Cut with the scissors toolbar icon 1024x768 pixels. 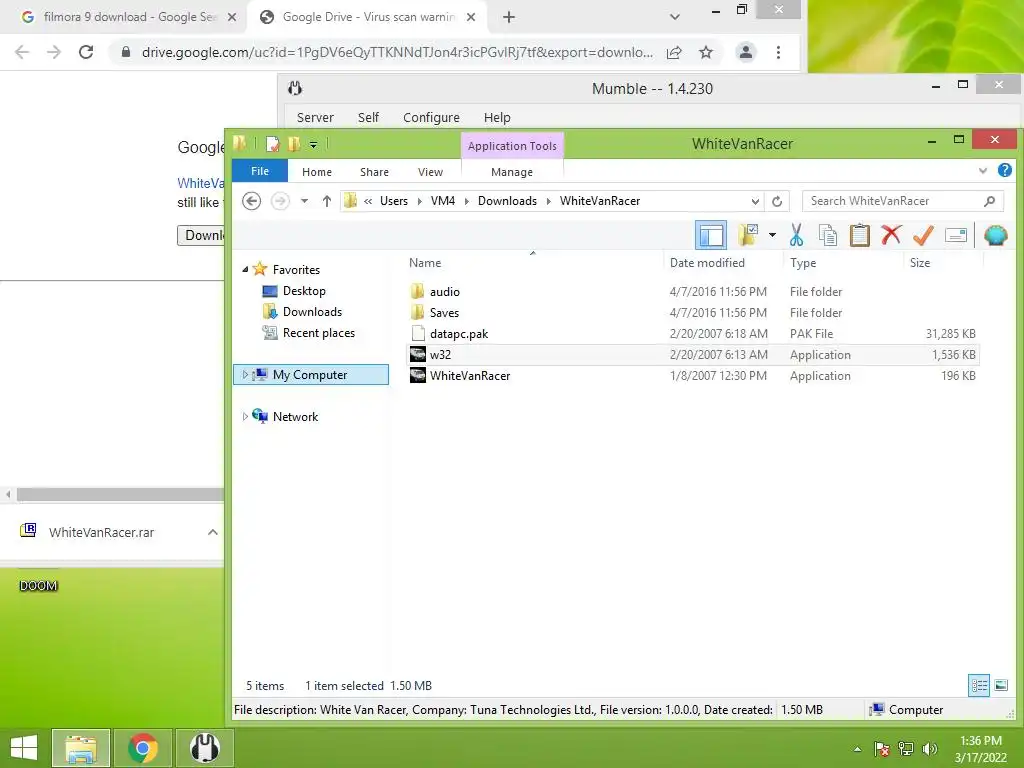(796, 235)
